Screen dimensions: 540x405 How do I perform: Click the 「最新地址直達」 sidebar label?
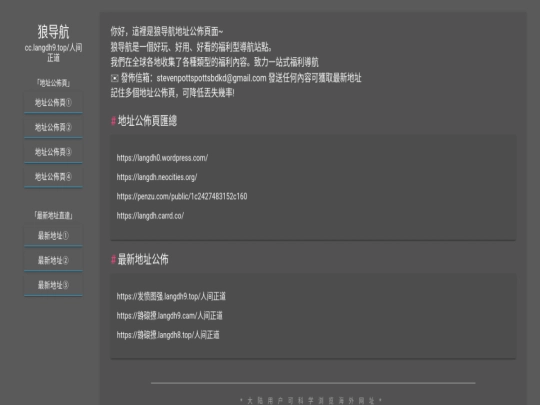click(x=53, y=216)
